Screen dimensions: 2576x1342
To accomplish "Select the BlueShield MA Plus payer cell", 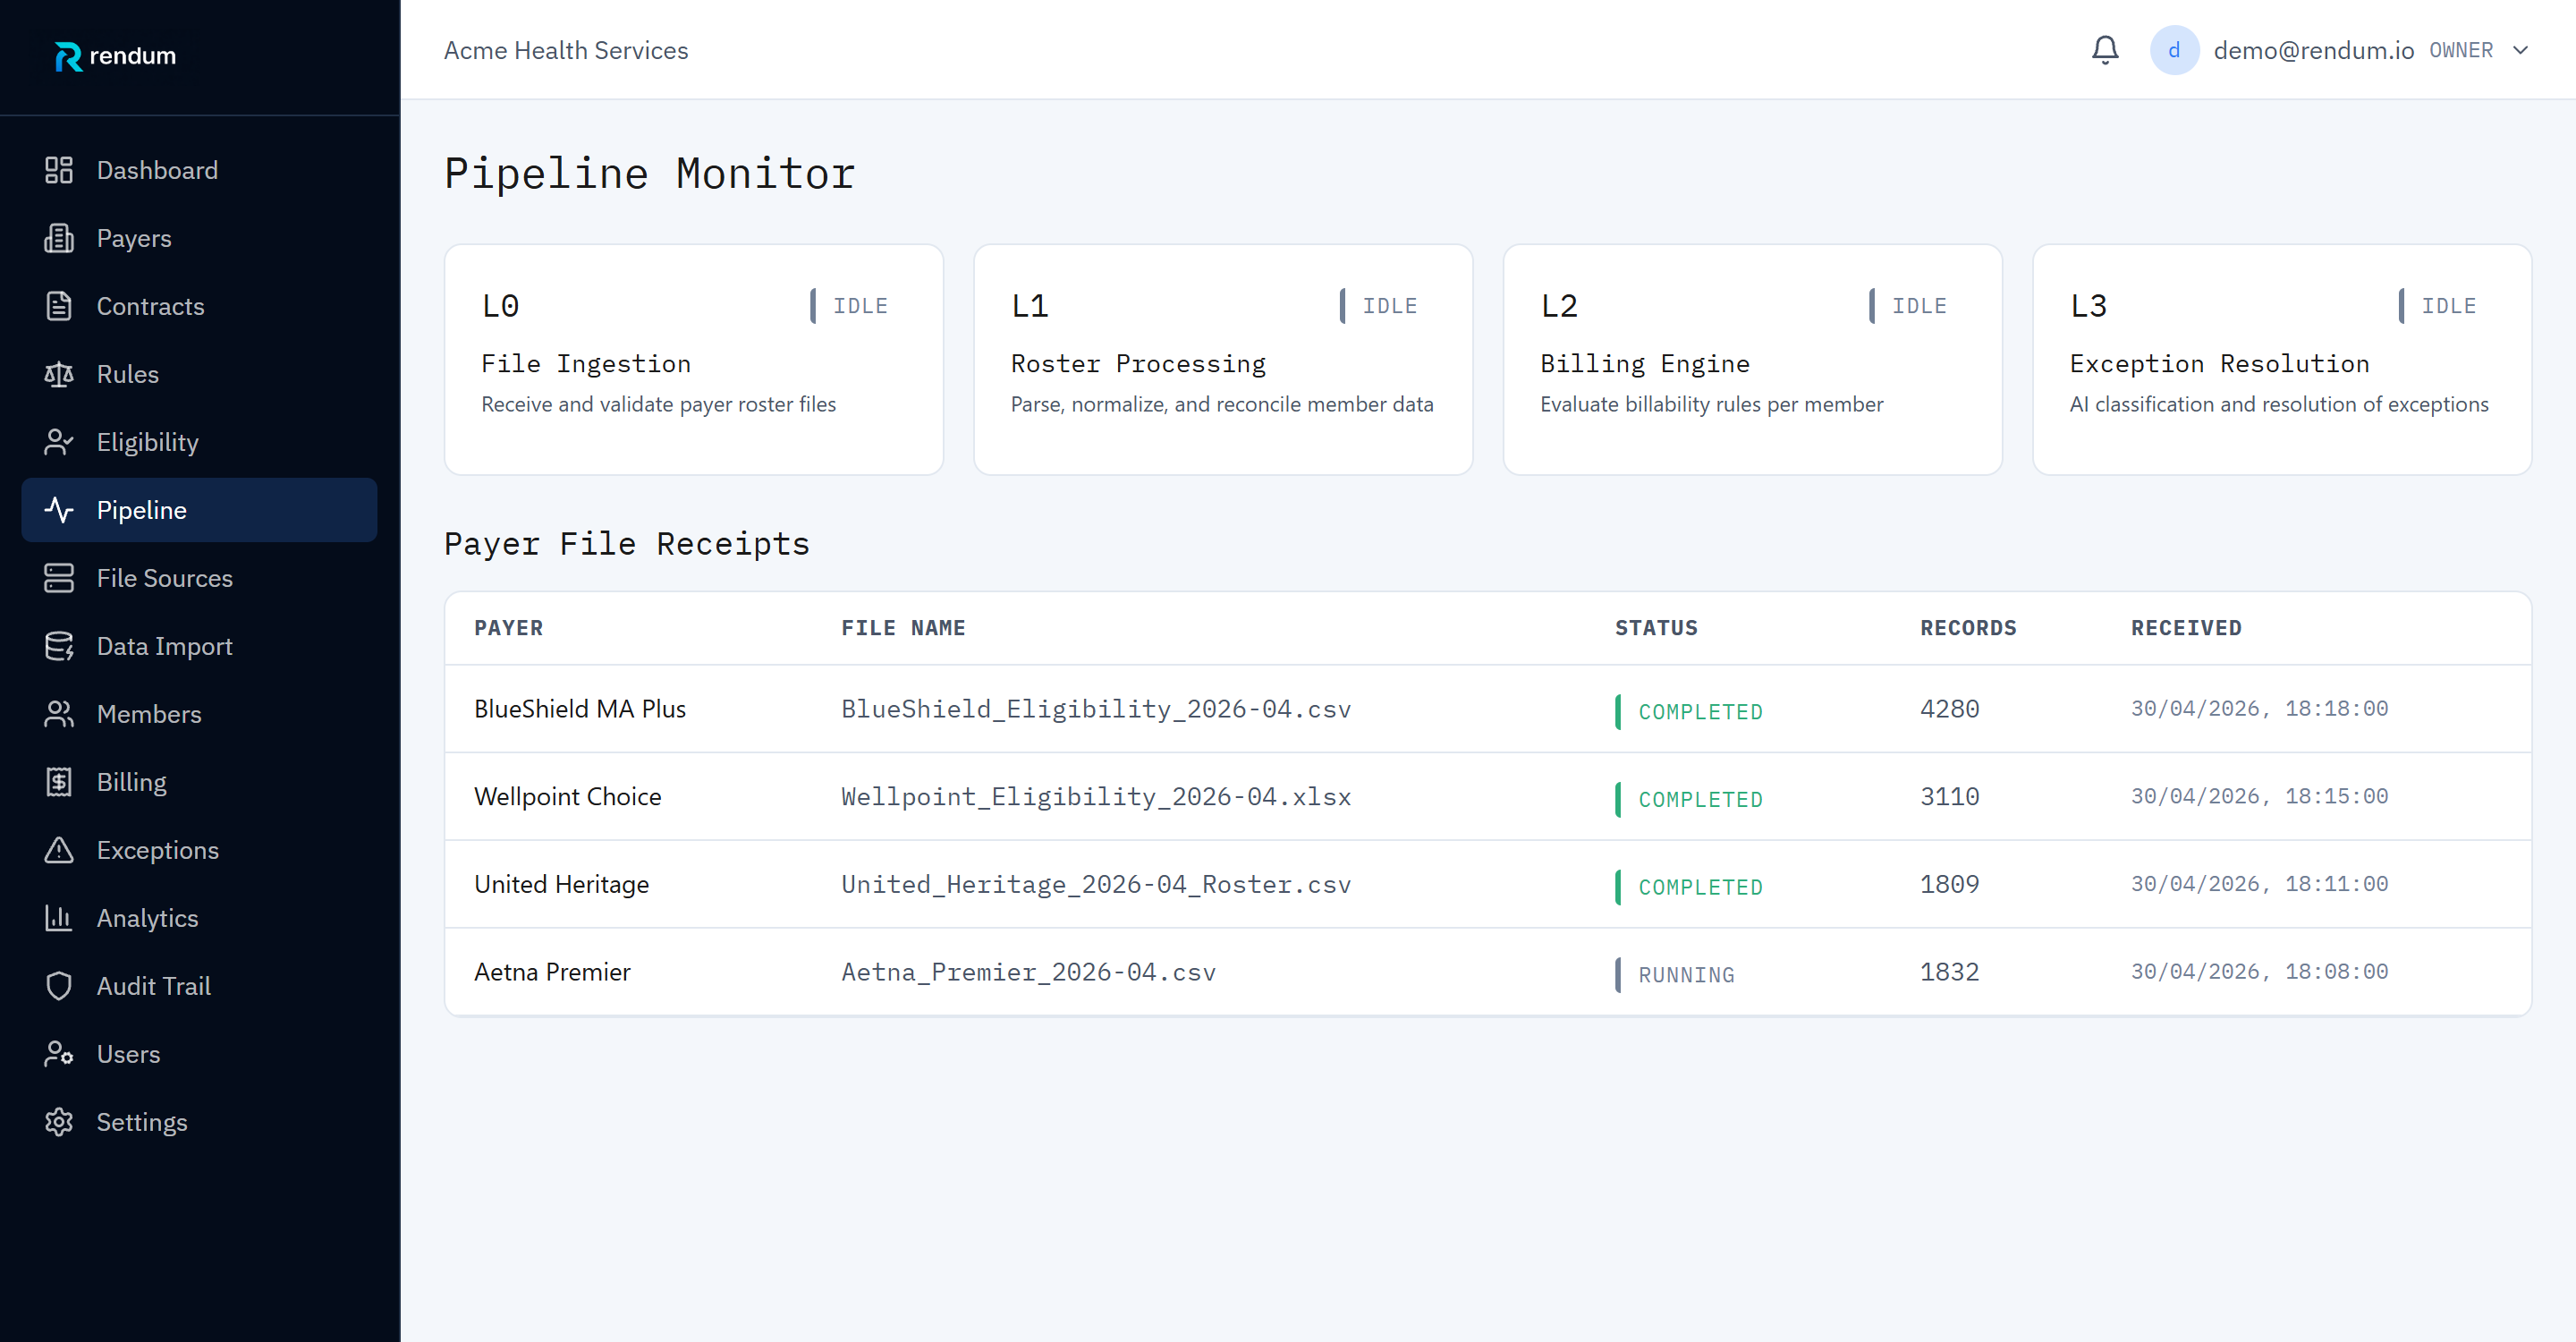I will coord(580,709).
